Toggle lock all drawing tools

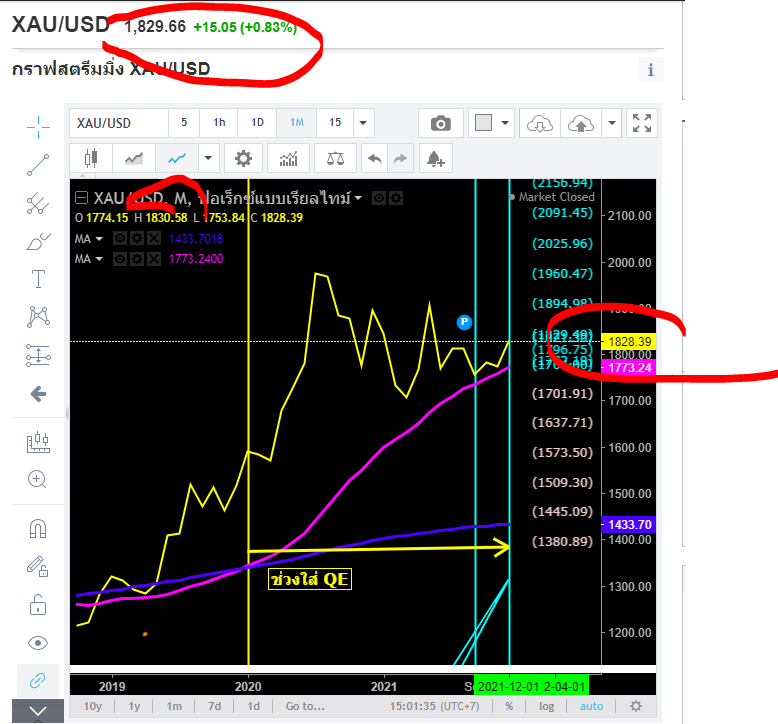tap(38, 604)
